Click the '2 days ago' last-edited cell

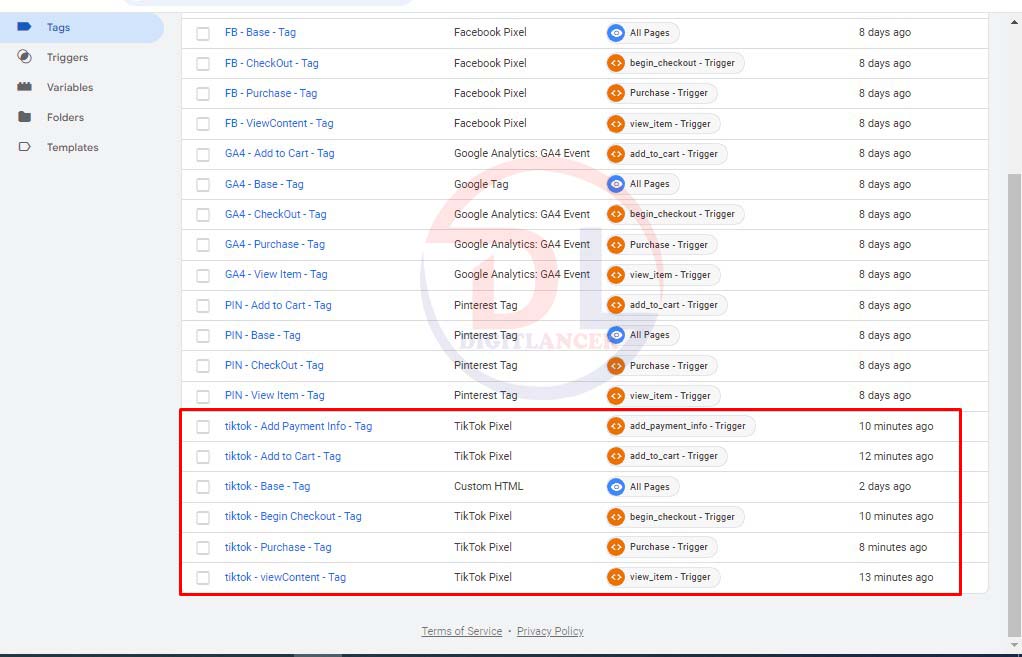pos(885,486)
